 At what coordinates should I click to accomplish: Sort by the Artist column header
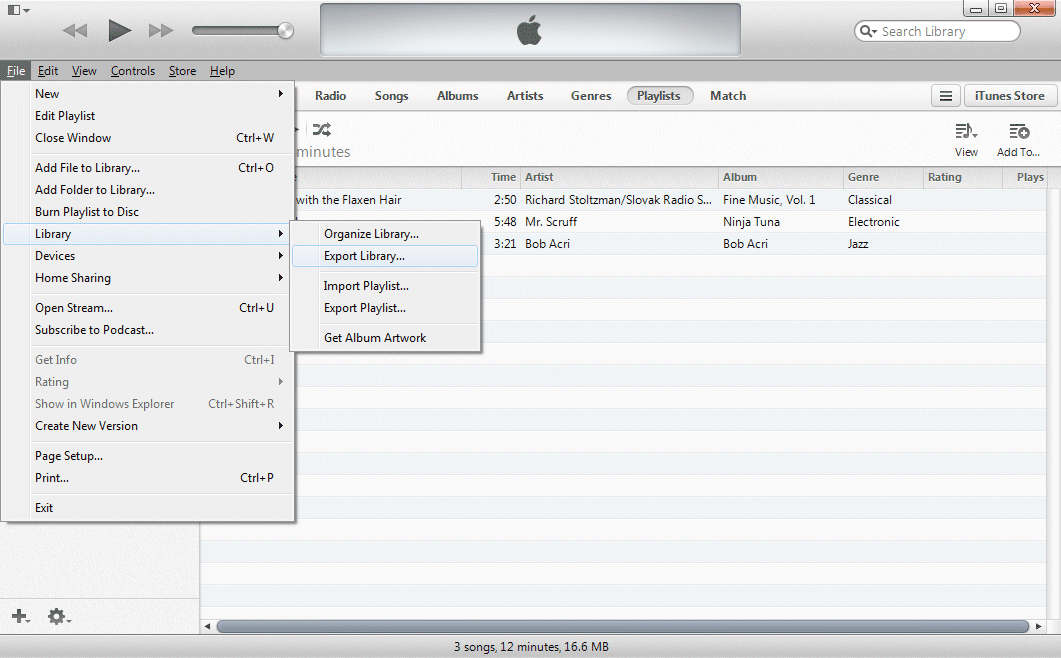point(619,177)
